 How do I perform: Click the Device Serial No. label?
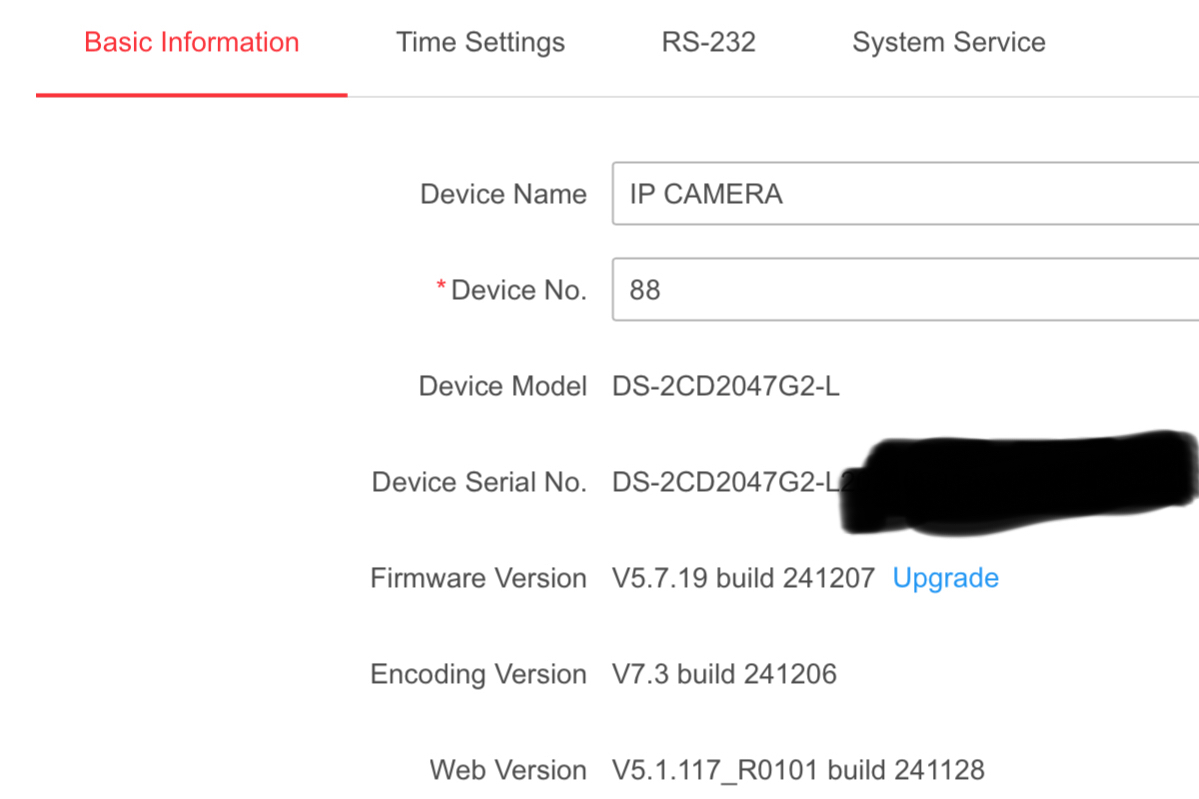[x=479, y=482]
